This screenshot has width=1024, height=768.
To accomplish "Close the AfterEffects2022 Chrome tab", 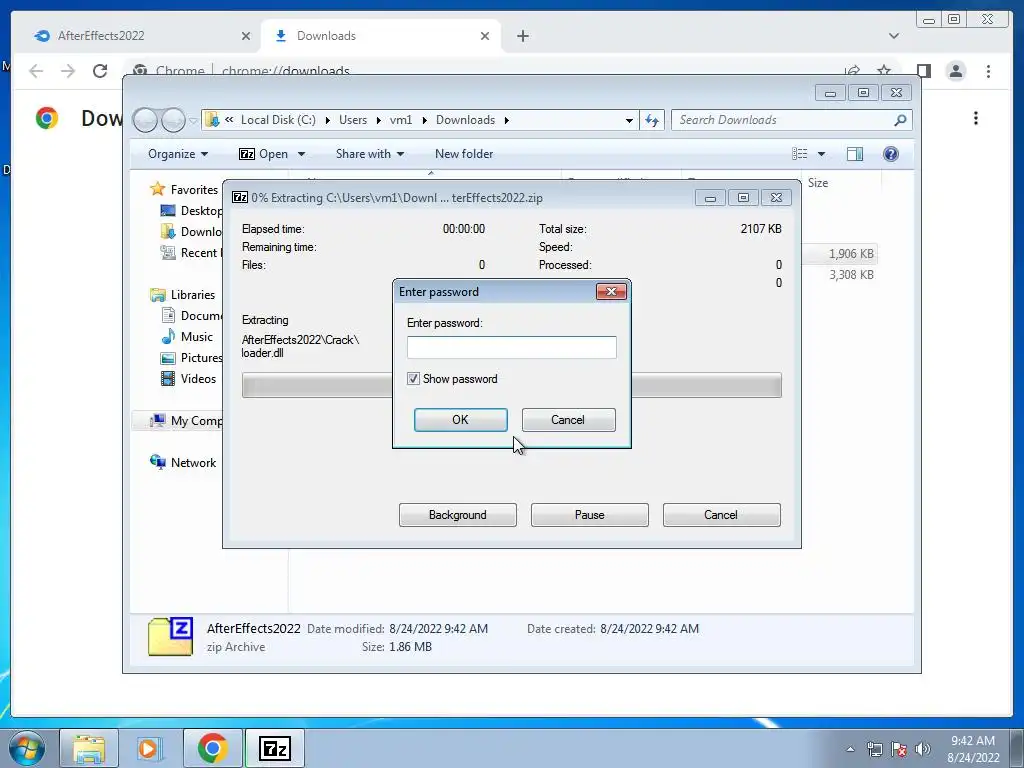I will tap(246, 36).
